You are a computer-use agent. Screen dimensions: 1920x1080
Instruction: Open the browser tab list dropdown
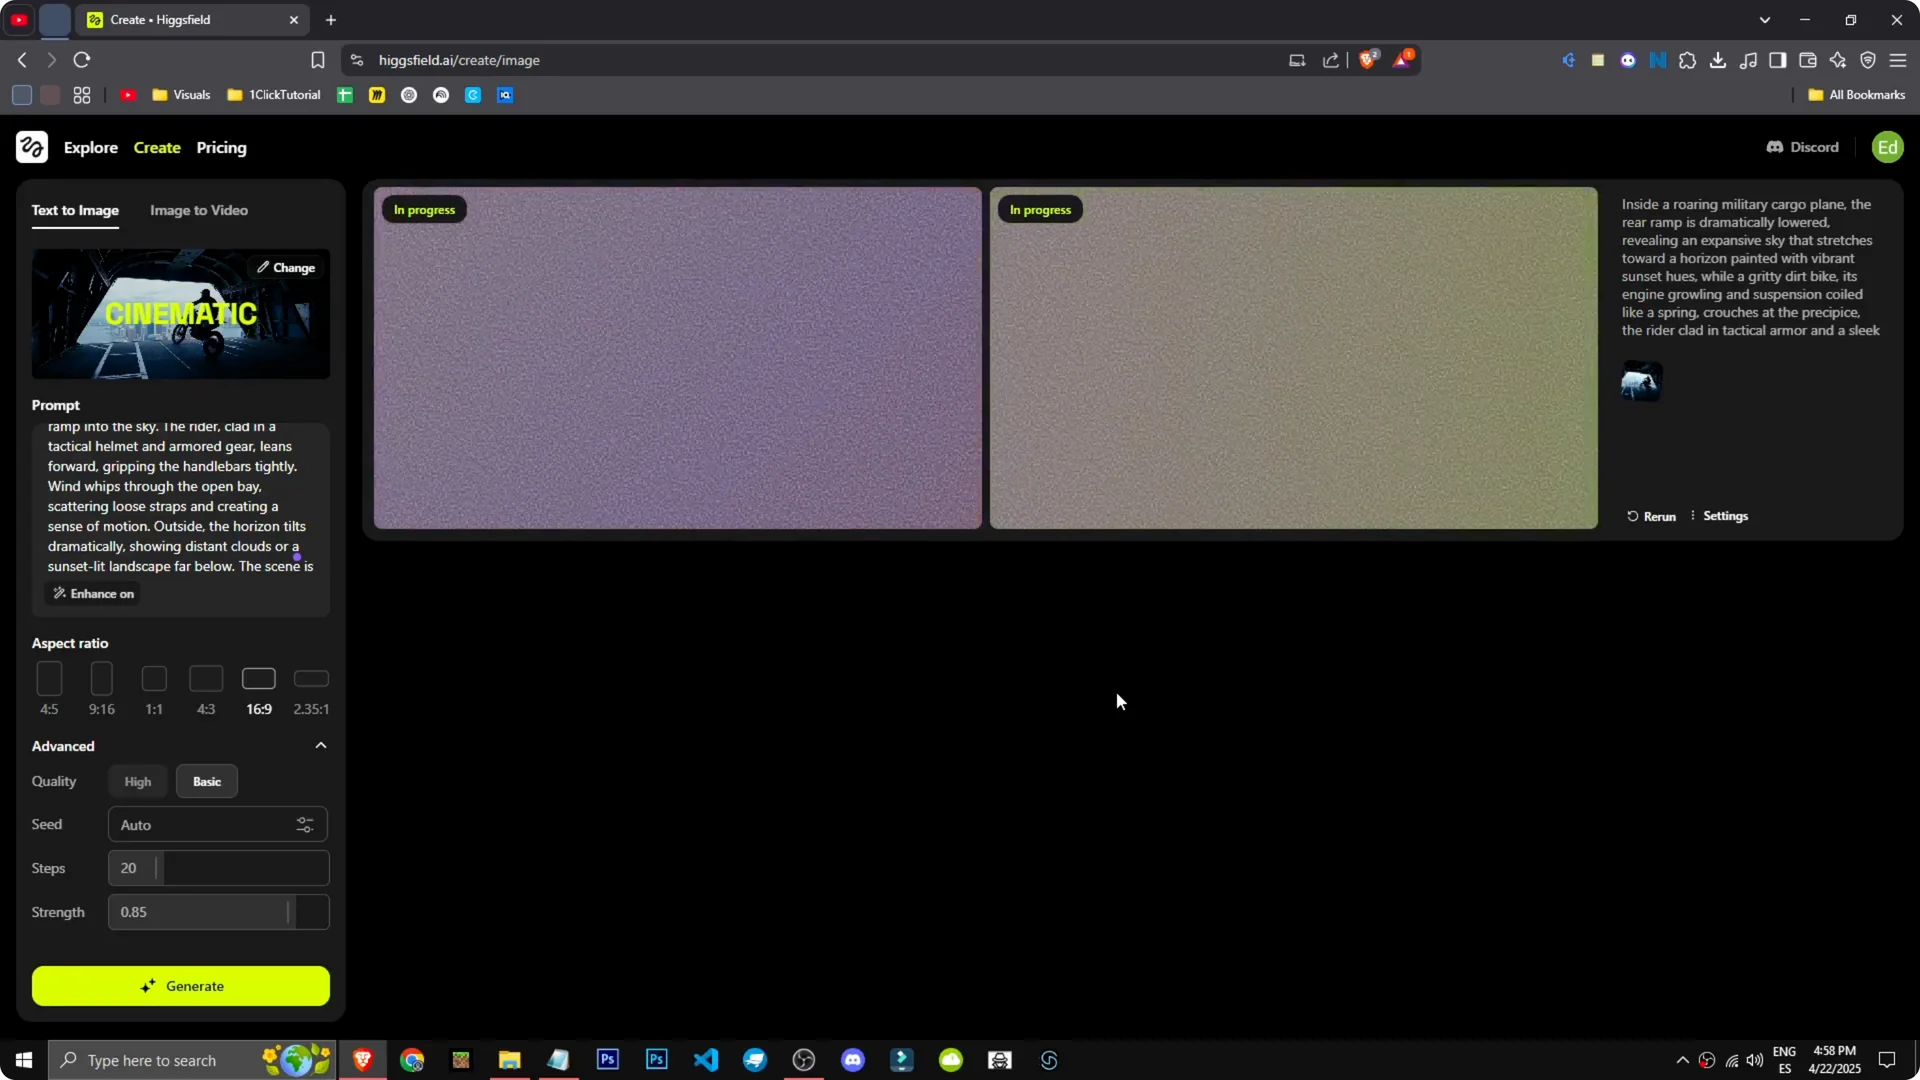[1765, 20]
